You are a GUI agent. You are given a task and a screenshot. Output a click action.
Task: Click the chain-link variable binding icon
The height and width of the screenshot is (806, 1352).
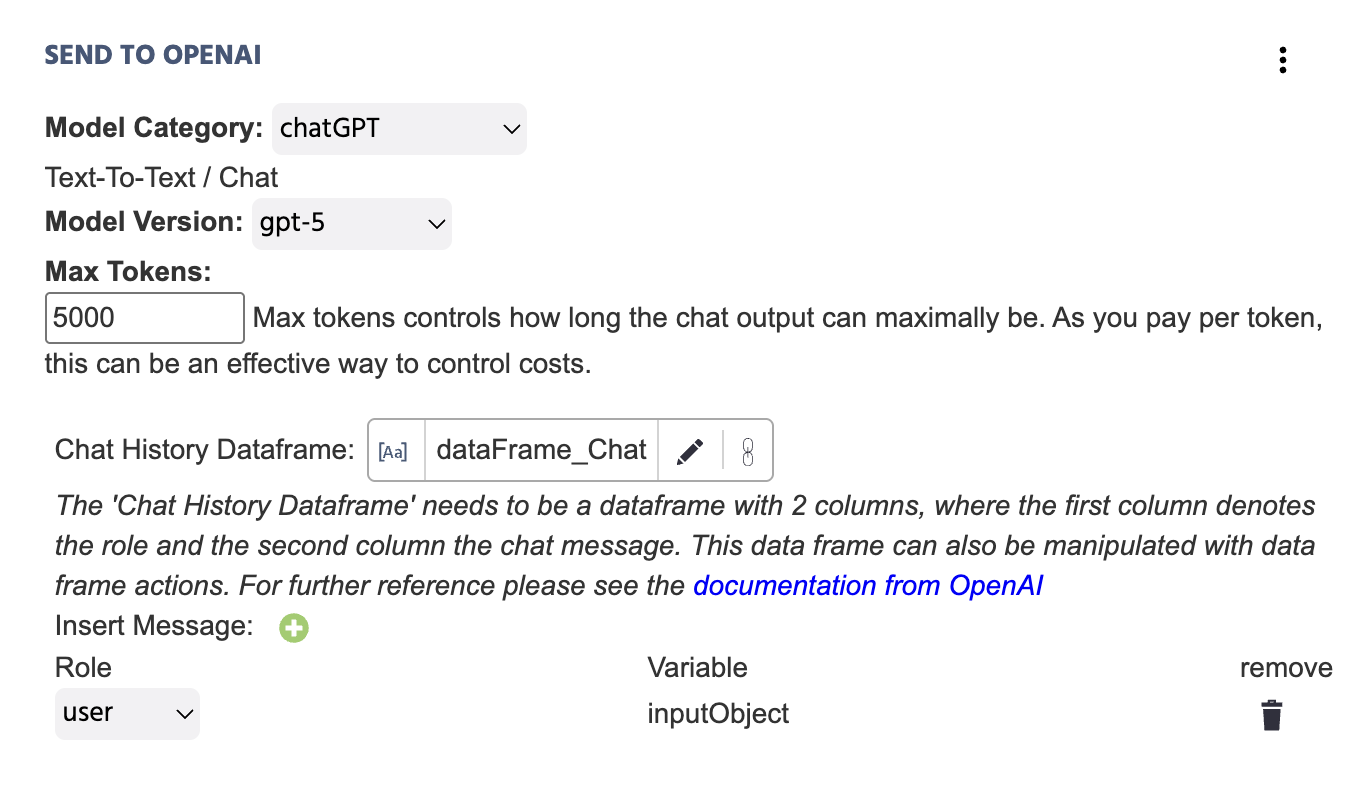point(744,450)
